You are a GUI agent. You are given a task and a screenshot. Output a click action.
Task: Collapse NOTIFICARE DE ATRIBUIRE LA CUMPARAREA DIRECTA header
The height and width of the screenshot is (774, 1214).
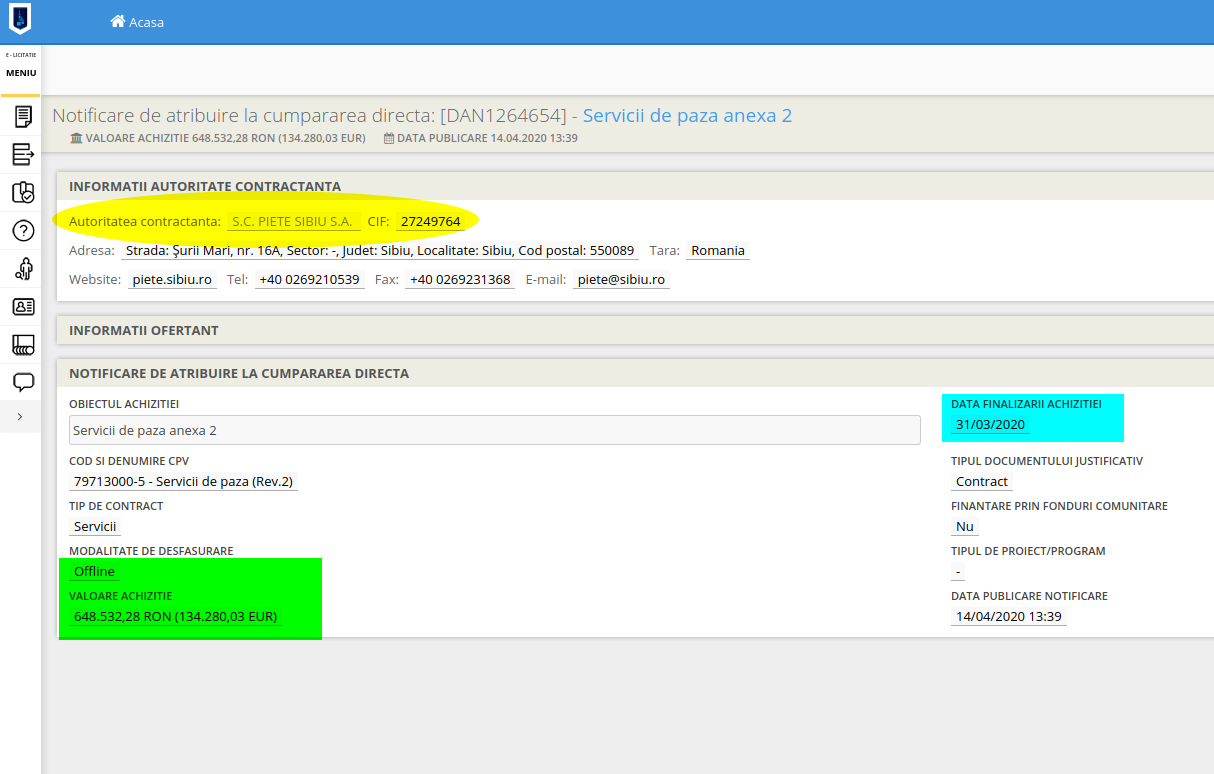click(635, 373)
